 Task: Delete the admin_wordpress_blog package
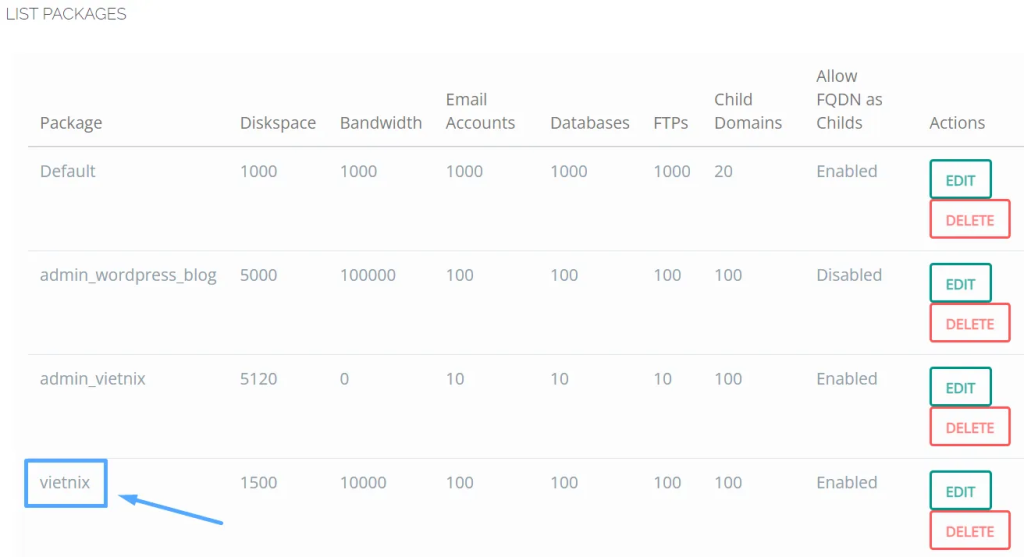coord(969,324)
